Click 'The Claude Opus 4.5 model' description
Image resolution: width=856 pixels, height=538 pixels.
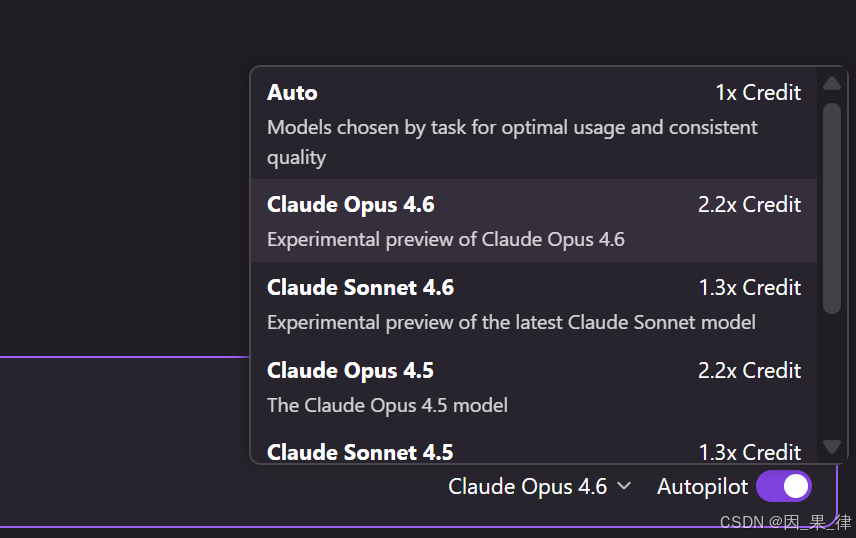tap(387, 405)
